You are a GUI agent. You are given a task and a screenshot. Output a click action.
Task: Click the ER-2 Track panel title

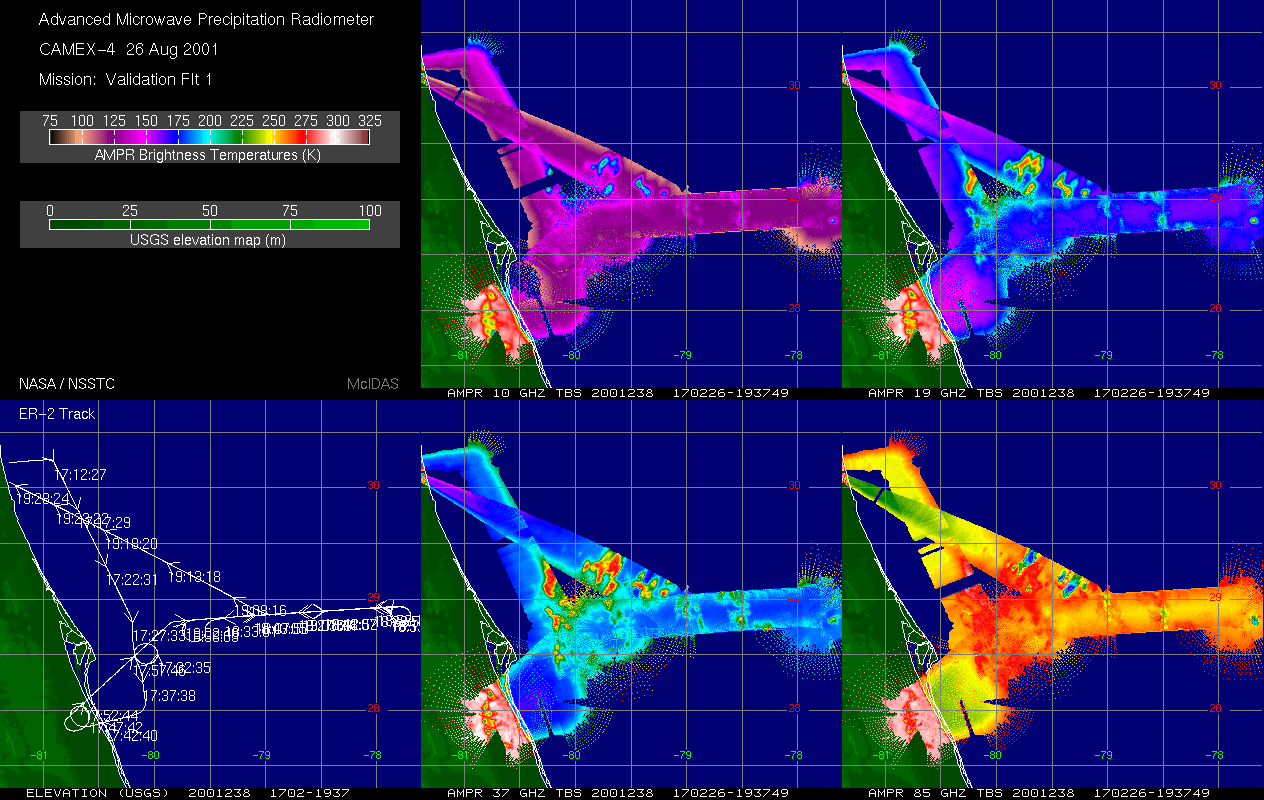point(57,413)
